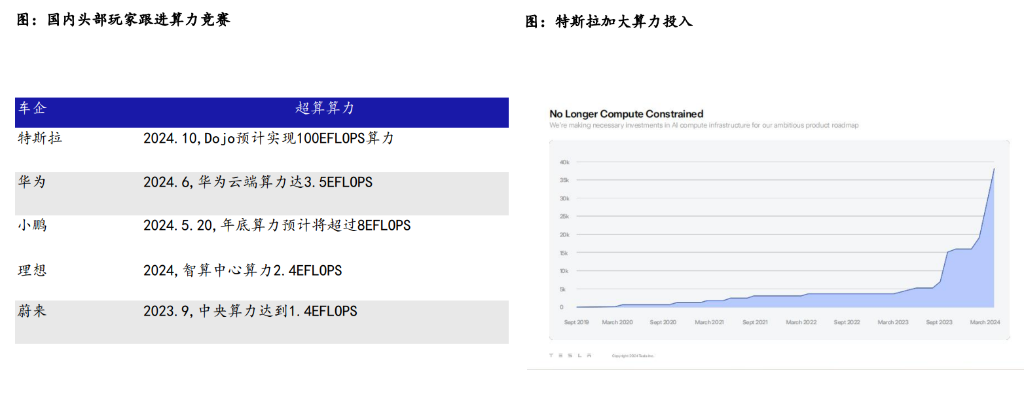Click the 'Sept 2019' x-axis label
Image resolution: width=1024 pixels, height=411 pixels.
pyautogui.click(x=575, y=322)
